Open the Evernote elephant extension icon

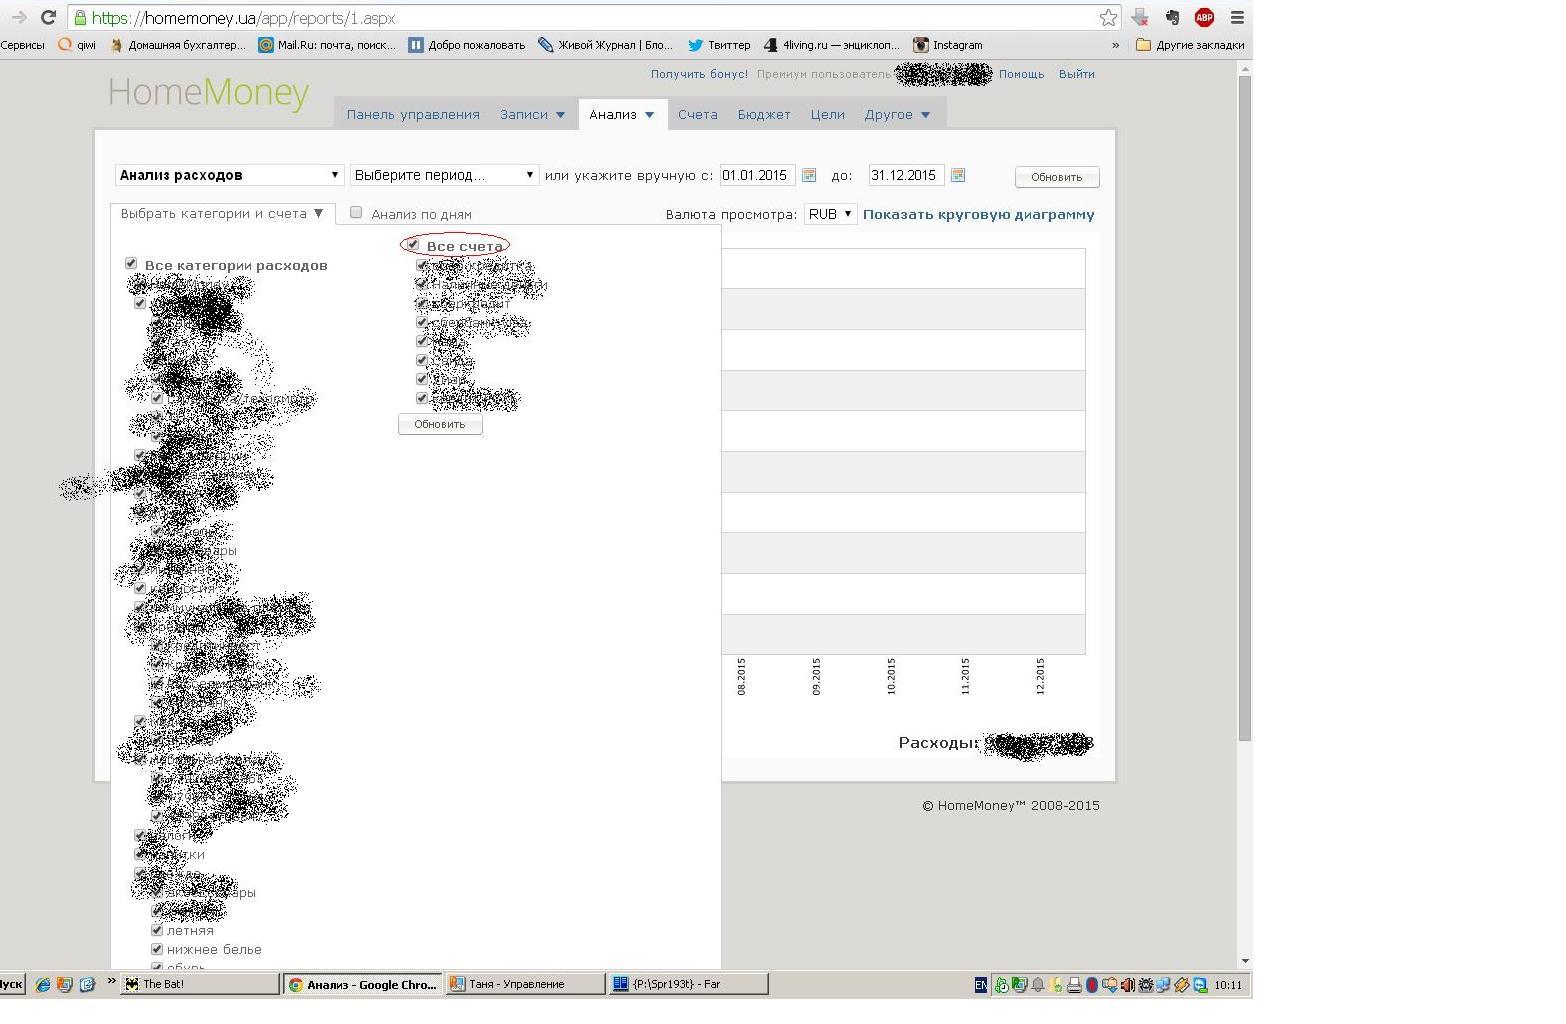(x=1172, y=17)
